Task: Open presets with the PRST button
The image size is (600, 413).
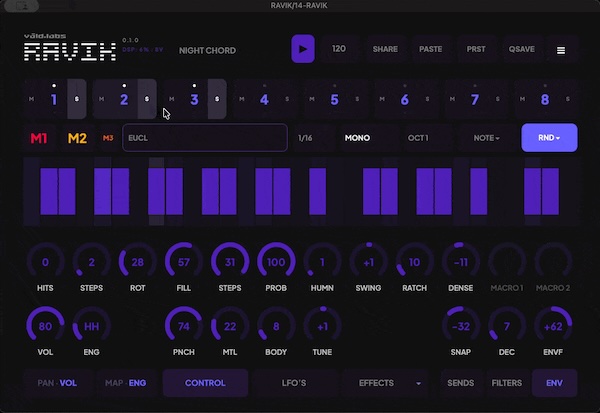Action: (x=476, y=49)
